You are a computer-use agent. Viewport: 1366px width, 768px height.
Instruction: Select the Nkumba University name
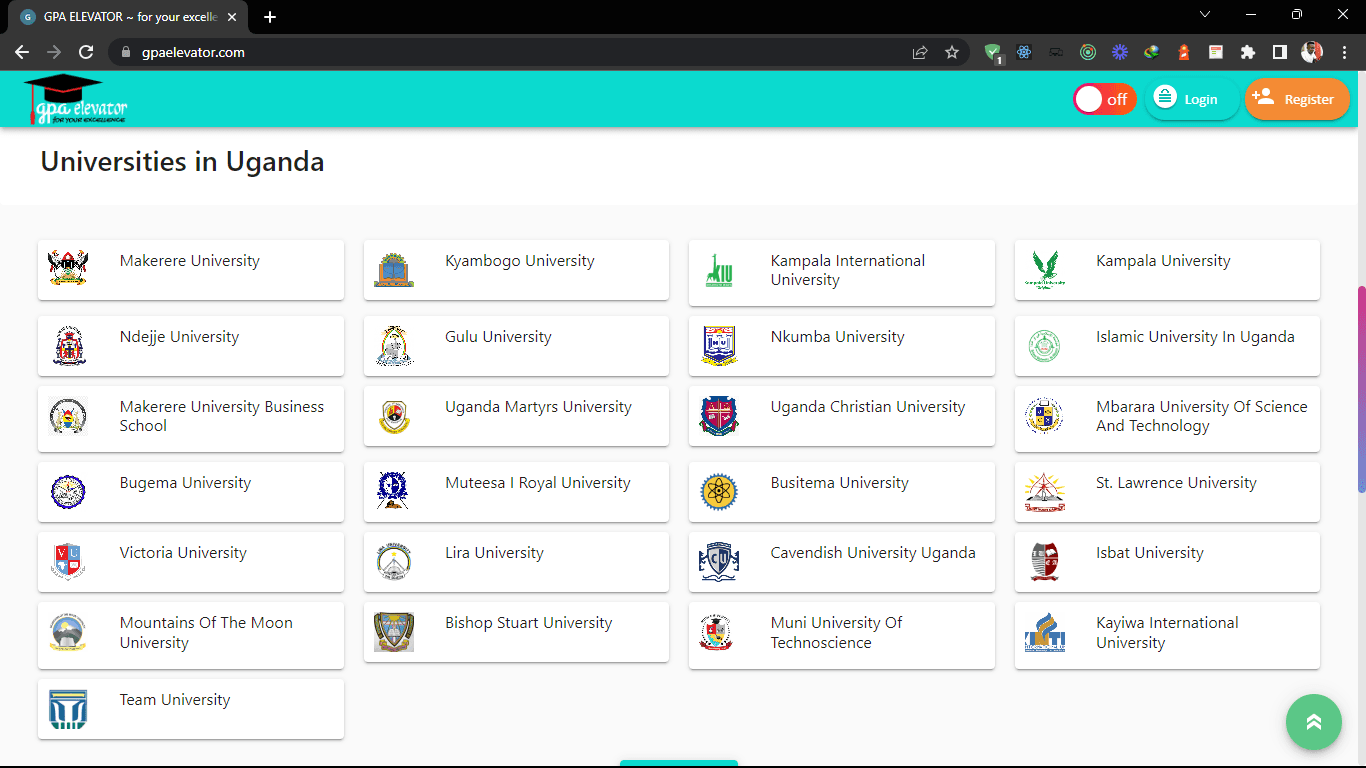pos(838,337)
